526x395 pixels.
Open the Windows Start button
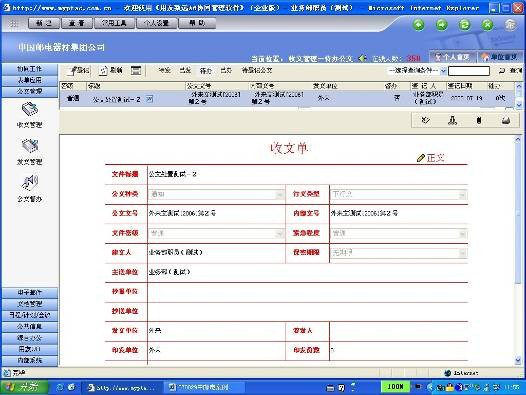(23, 387)
